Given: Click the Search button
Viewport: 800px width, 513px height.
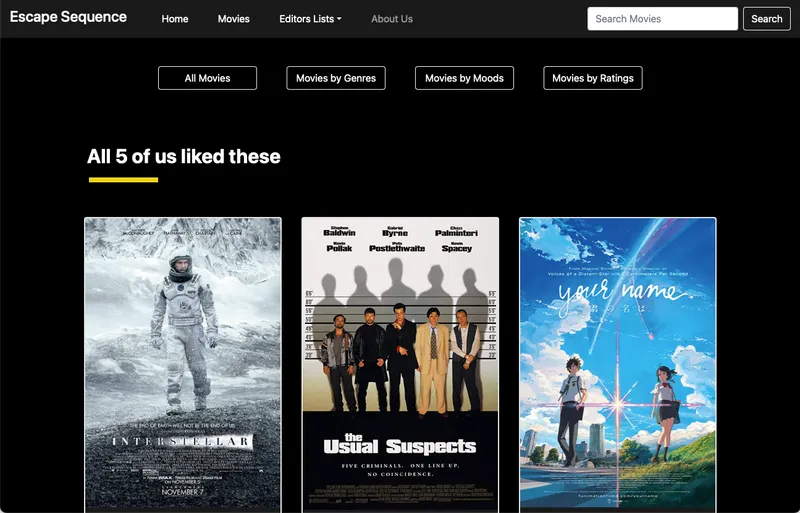Looking at the screenshot, I should pyautogui.click(x=766, y=19).
